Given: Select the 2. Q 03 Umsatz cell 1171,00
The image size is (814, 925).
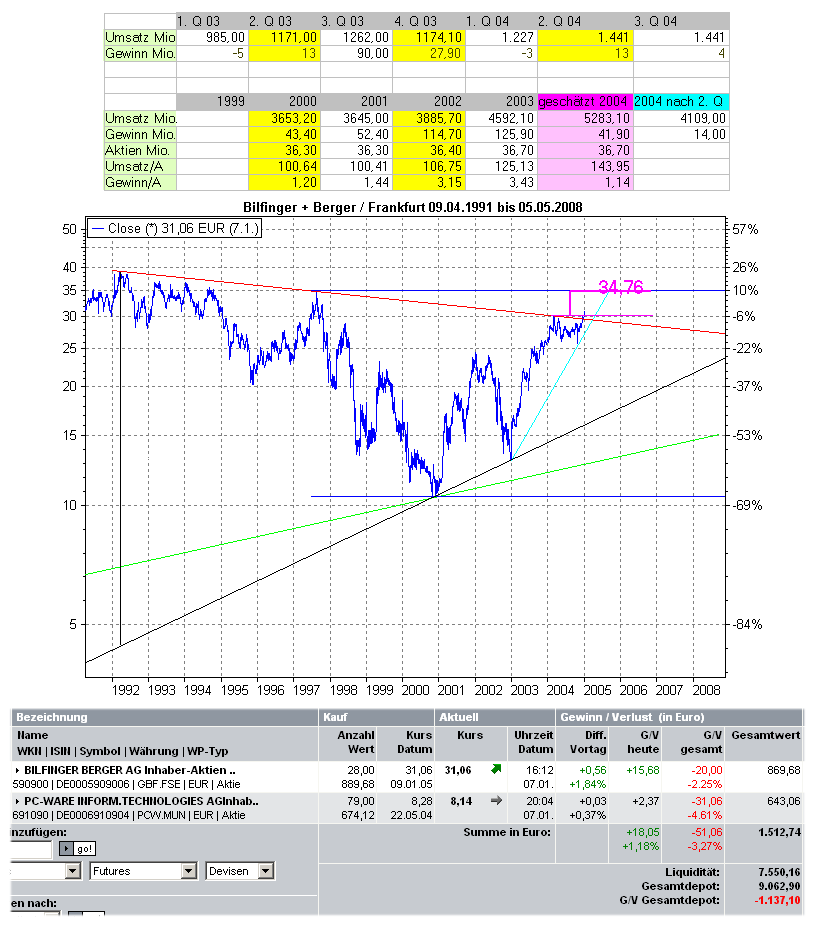Looking at the screenshot, I should (284, 37).
